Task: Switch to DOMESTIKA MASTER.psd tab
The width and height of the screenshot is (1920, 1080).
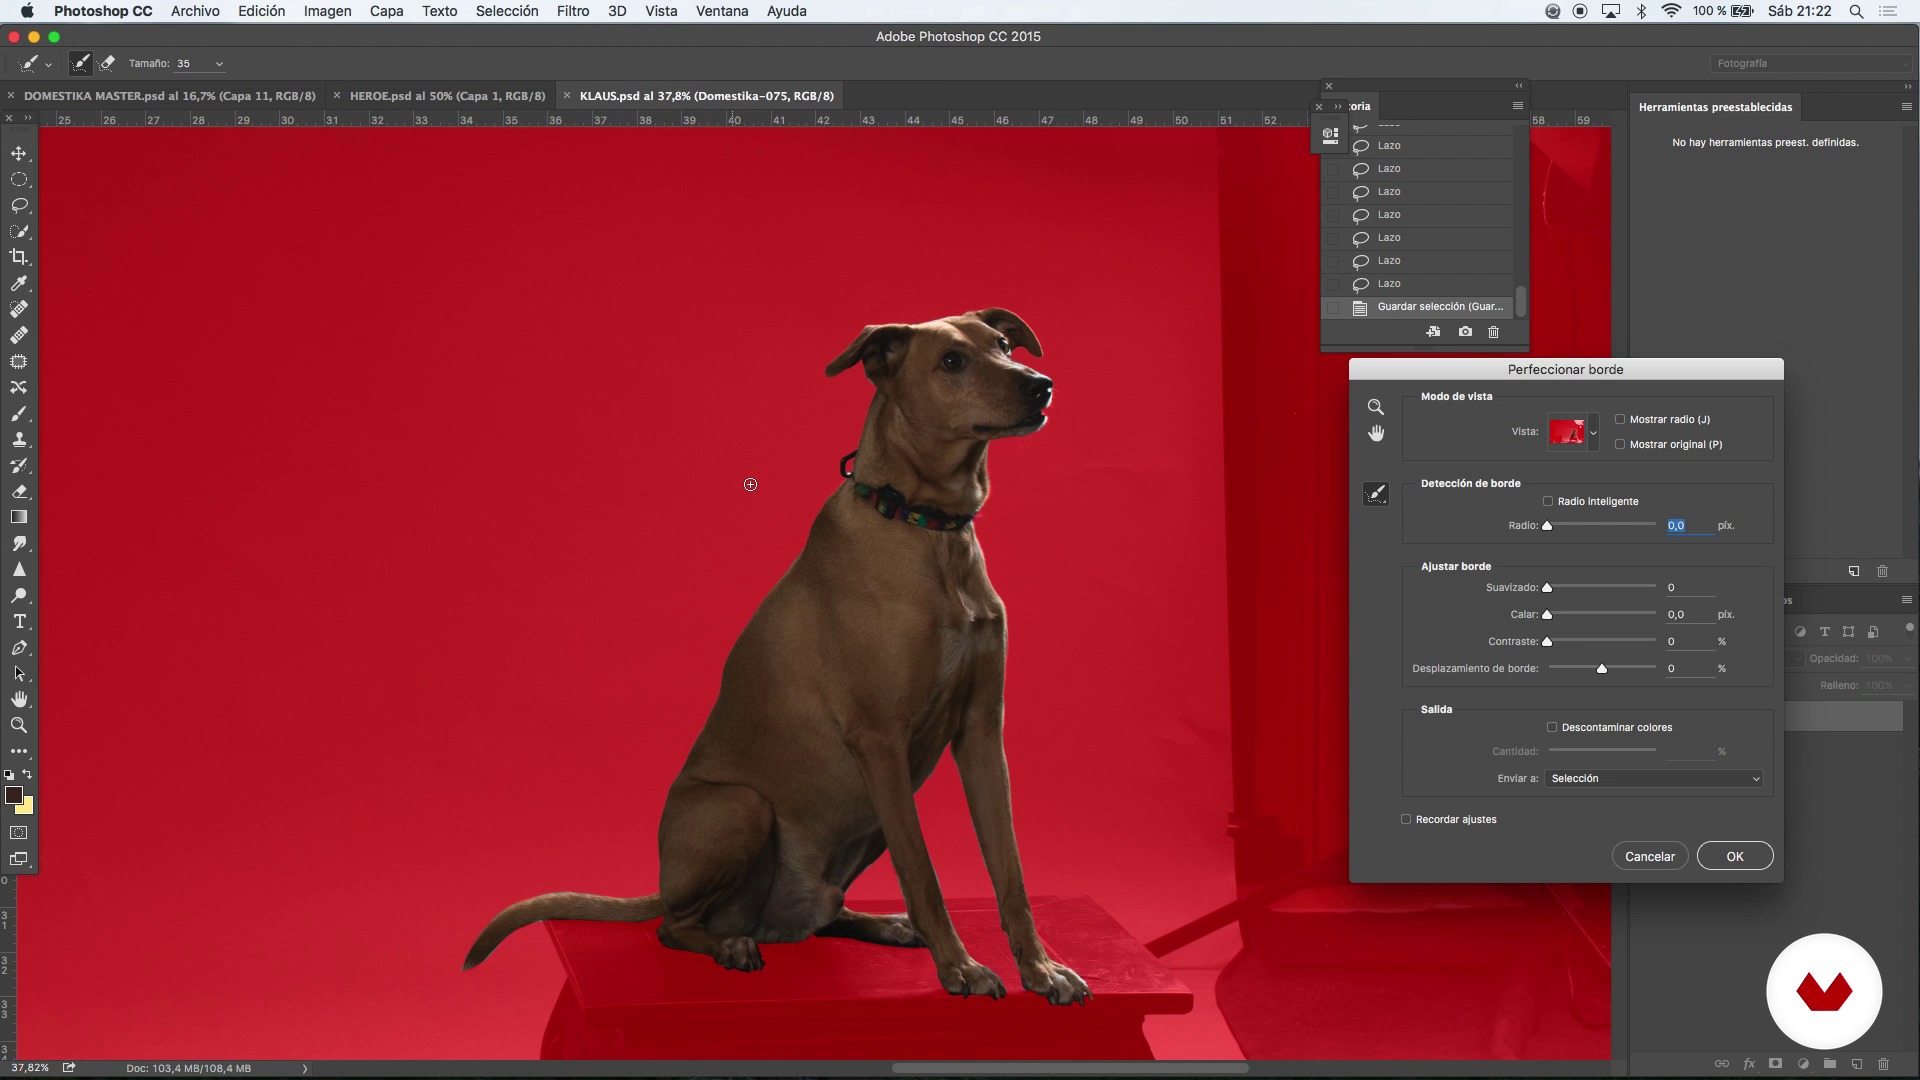Action: (x=170, y=96)
